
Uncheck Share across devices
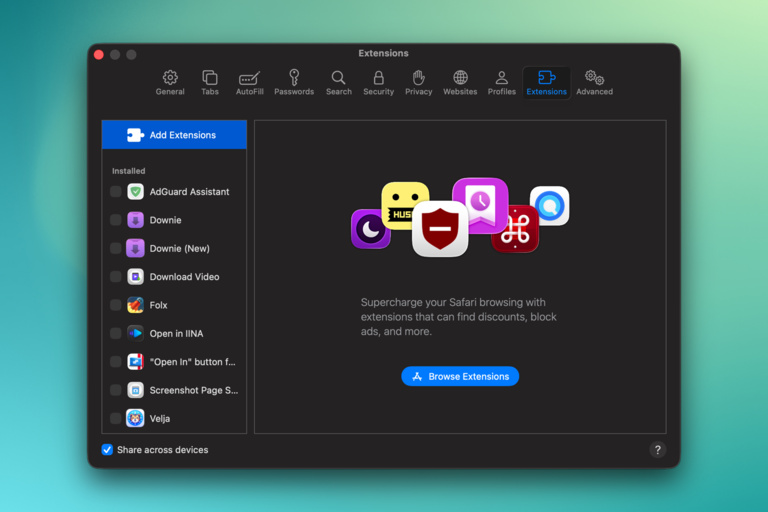point(107,450)
